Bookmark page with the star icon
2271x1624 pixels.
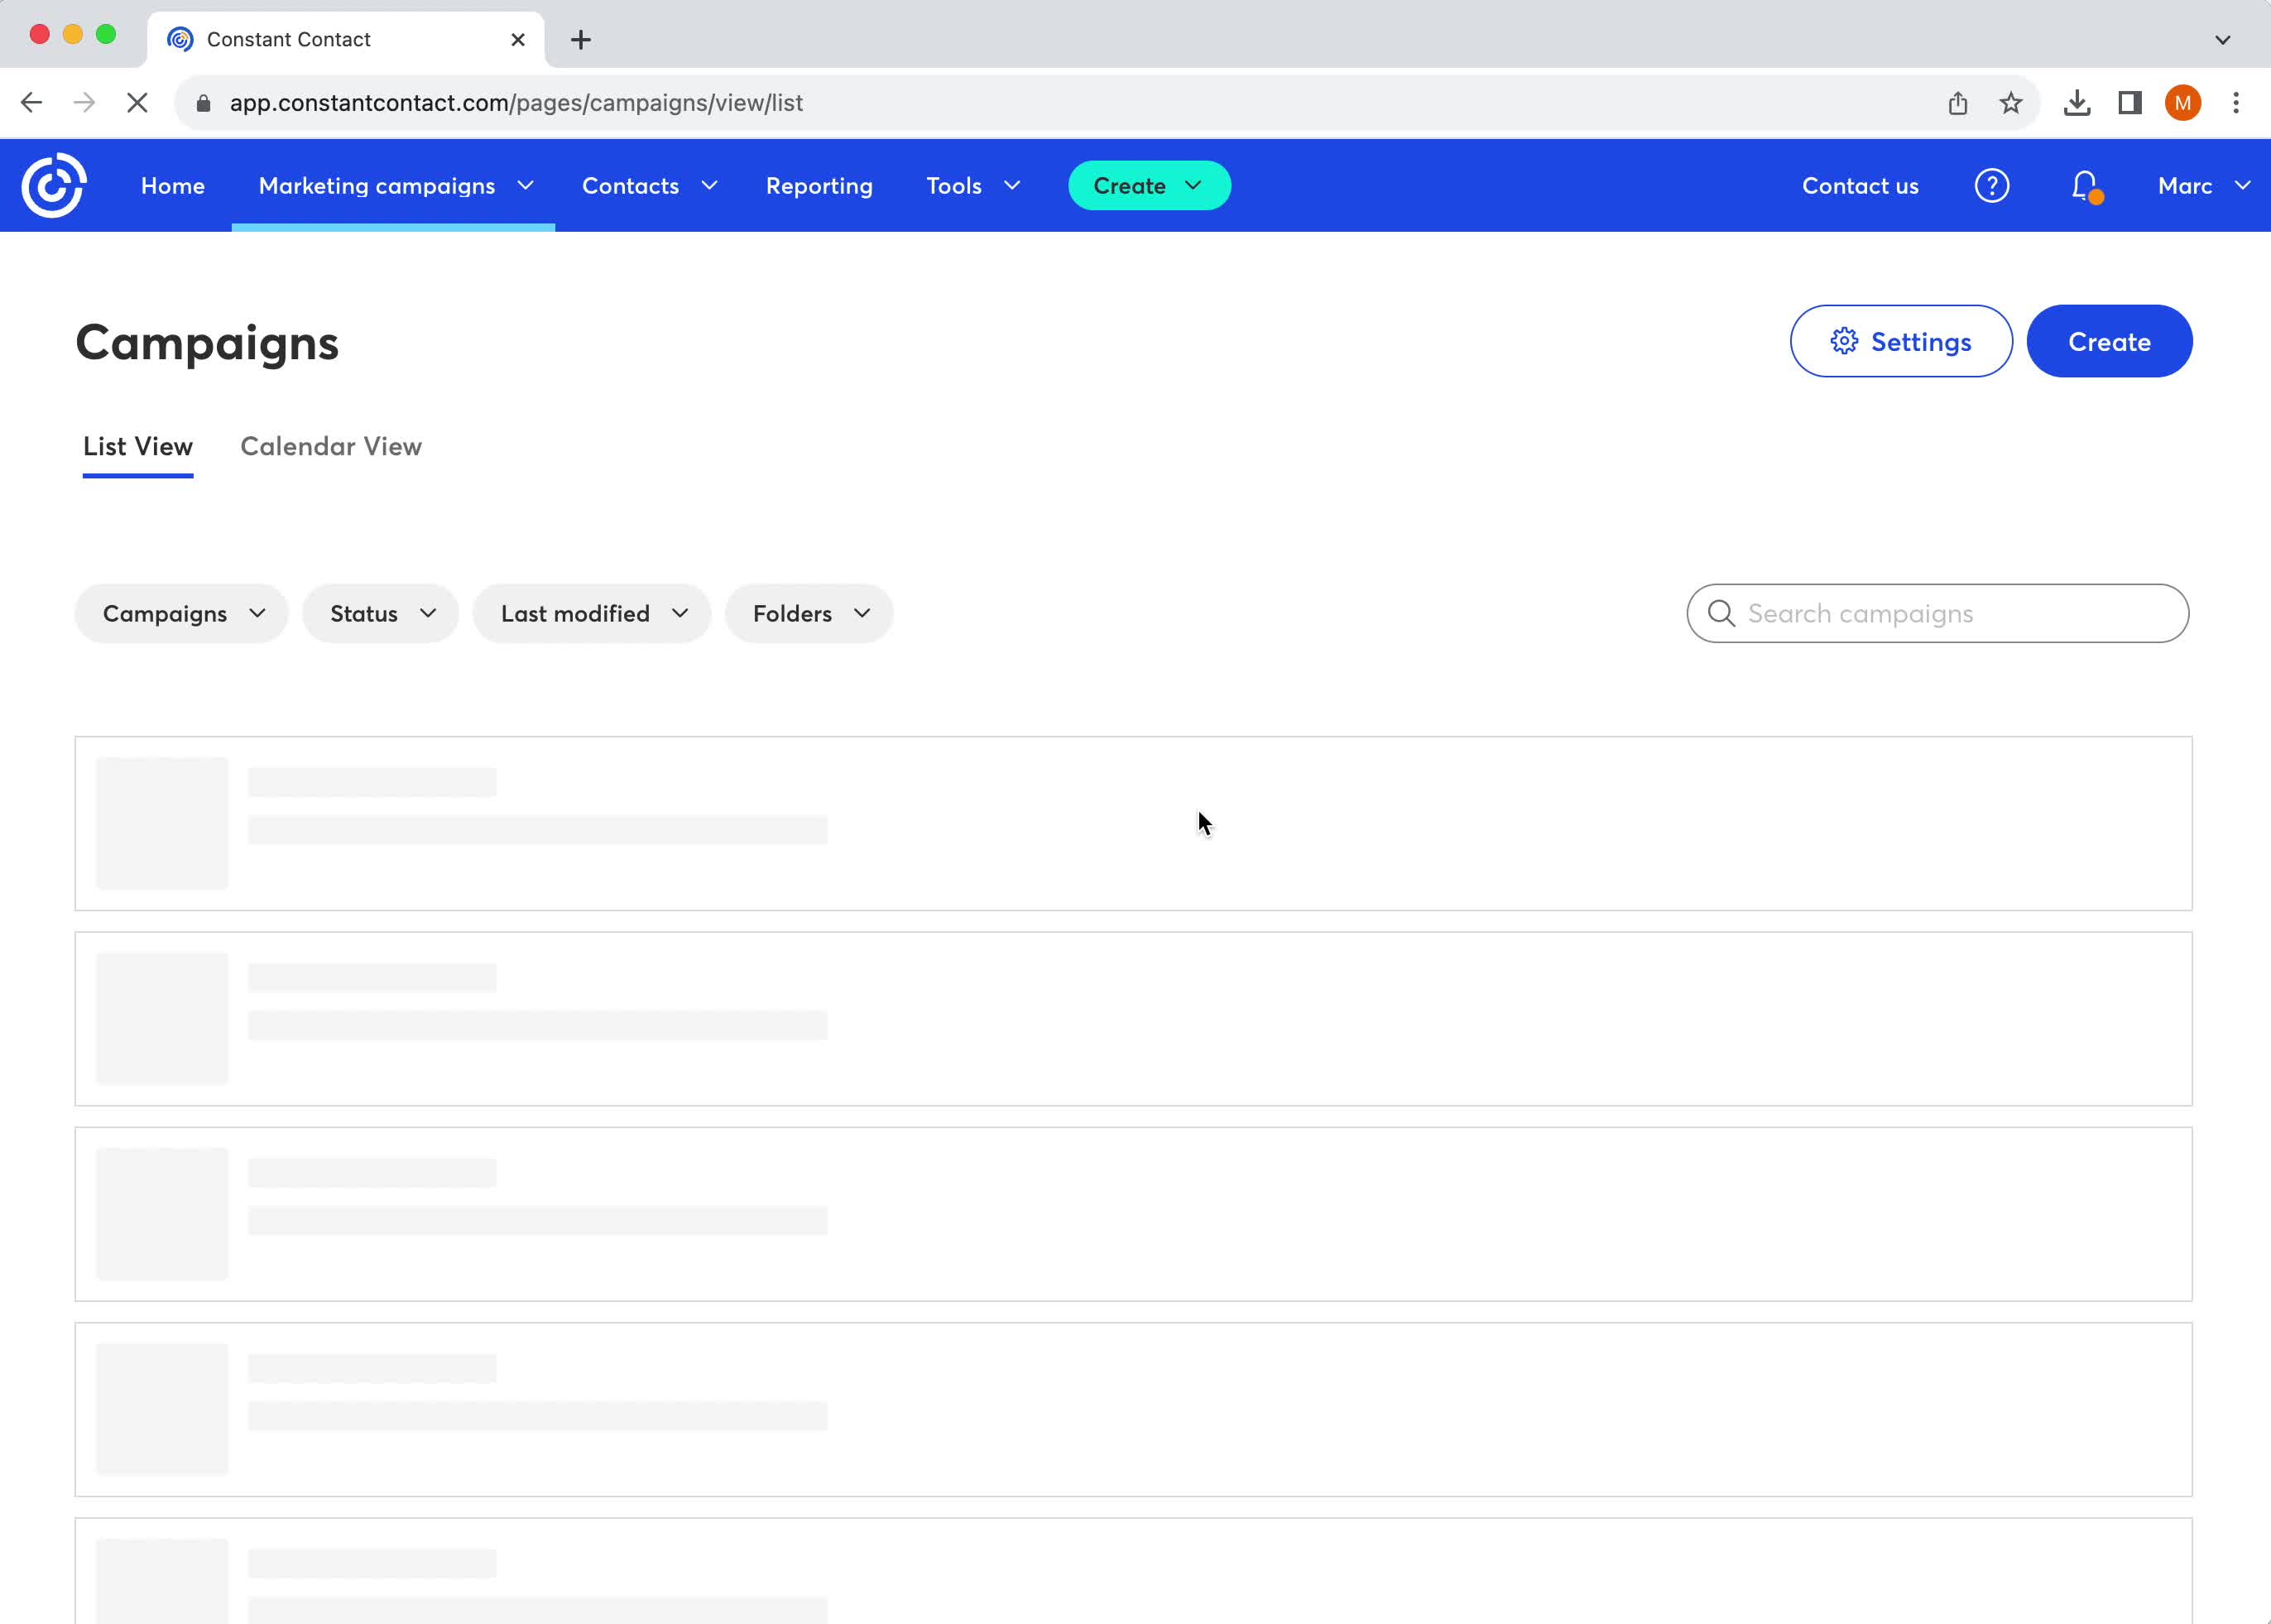click(2010, 103)
